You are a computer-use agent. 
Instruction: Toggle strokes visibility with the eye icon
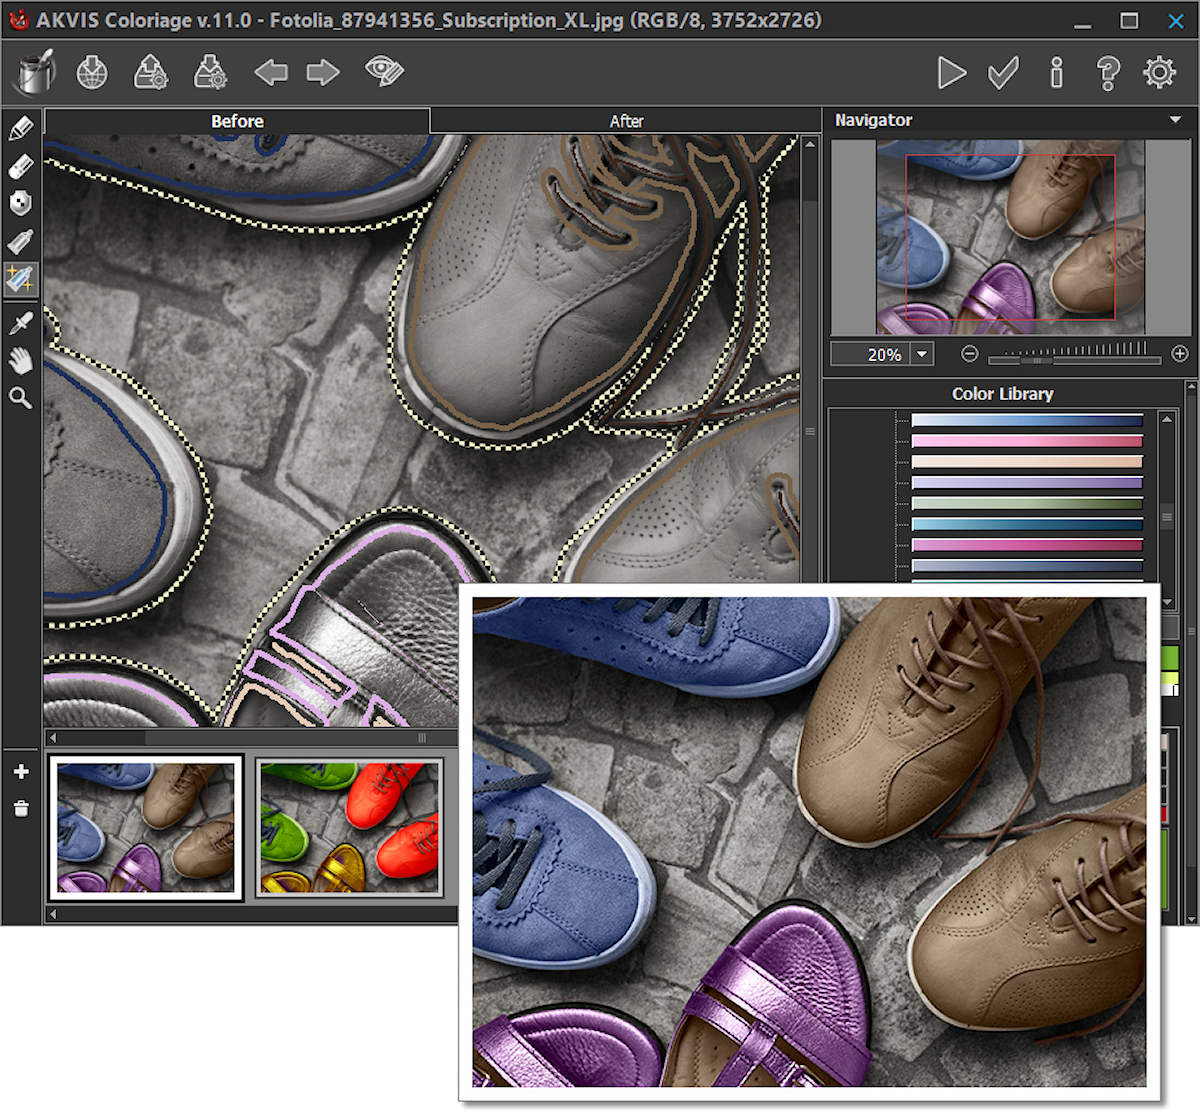pos(383,72)
